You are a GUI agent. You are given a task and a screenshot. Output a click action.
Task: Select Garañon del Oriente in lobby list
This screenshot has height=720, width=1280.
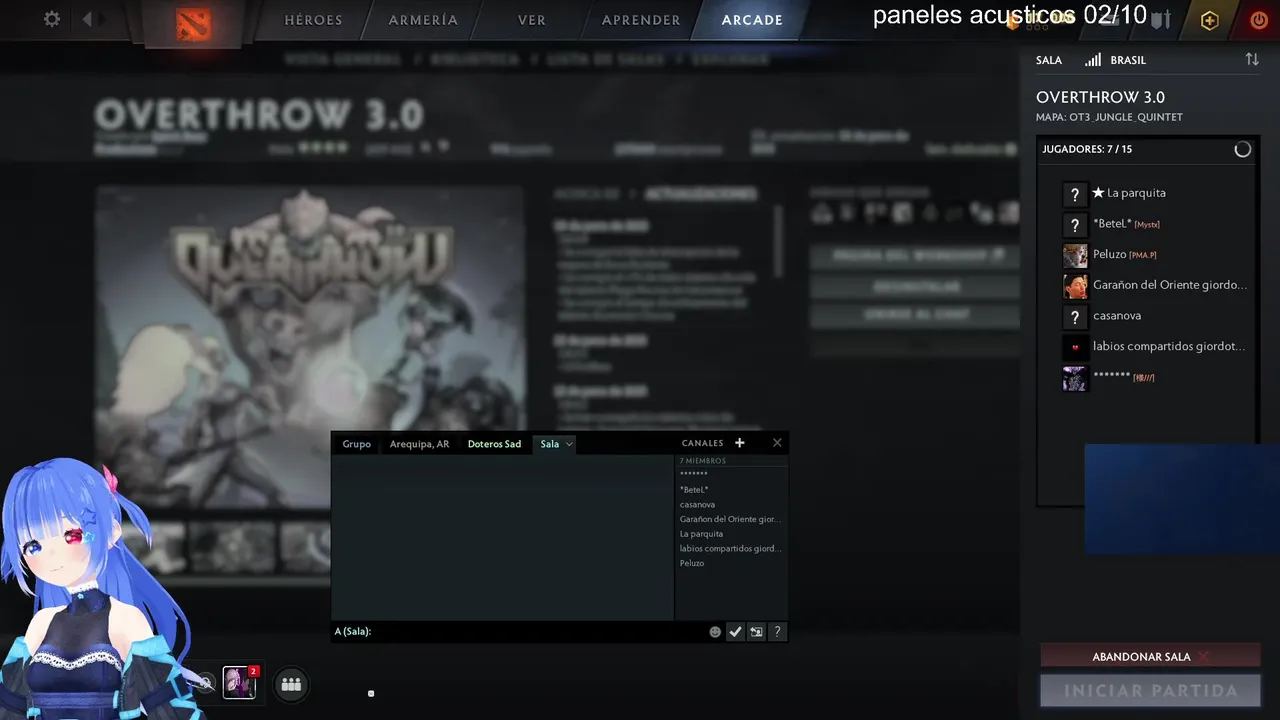pos(1170,285)
